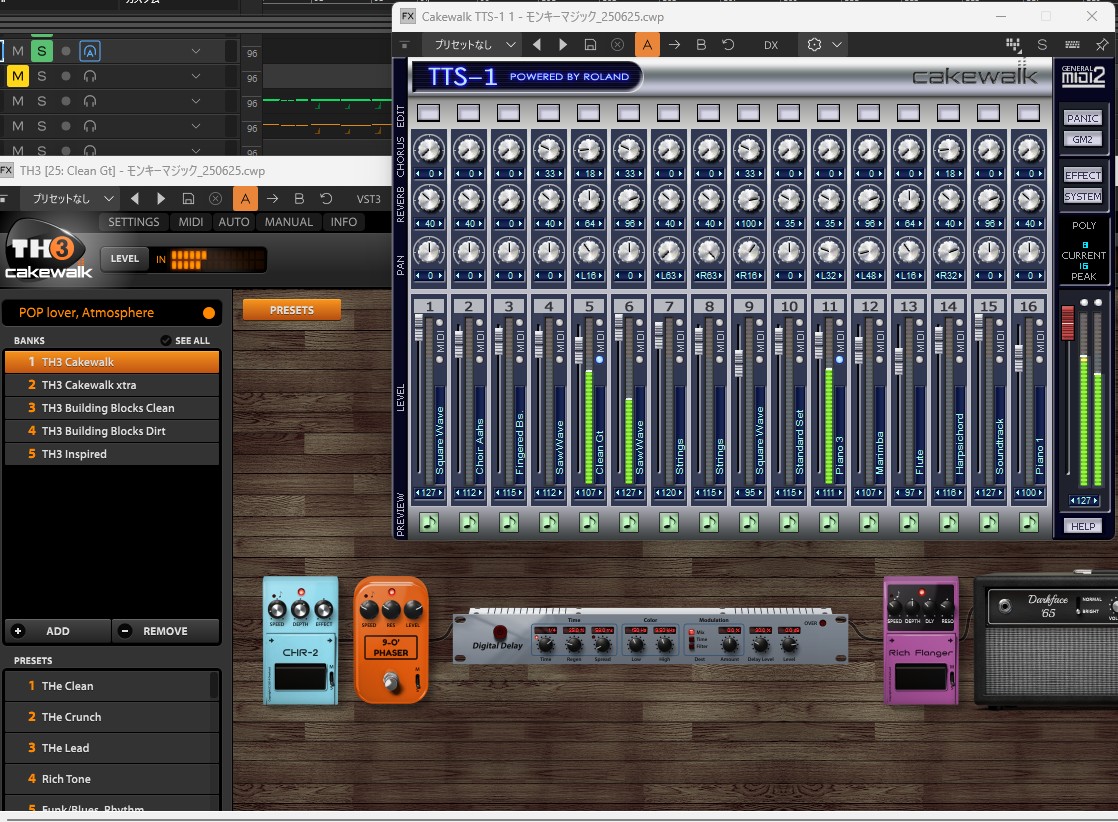The image size is (1118, 822).
Task: Open the POP lover, Atmosphere preset selector
Action: click(112, 312)
